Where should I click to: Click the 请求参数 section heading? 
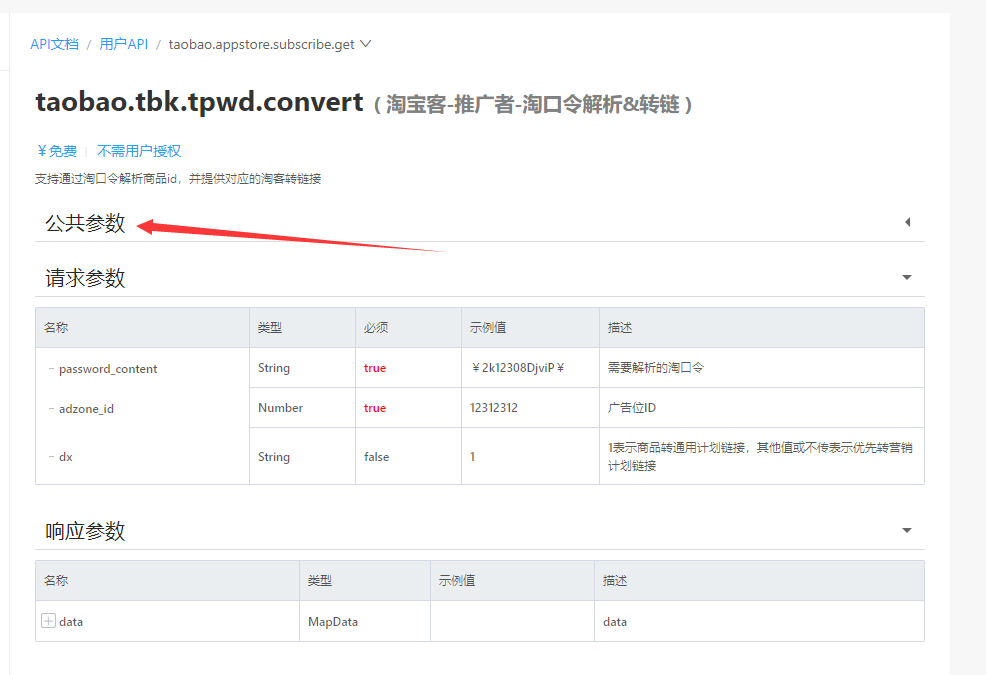pyautogui.click(x=85, y=278)
